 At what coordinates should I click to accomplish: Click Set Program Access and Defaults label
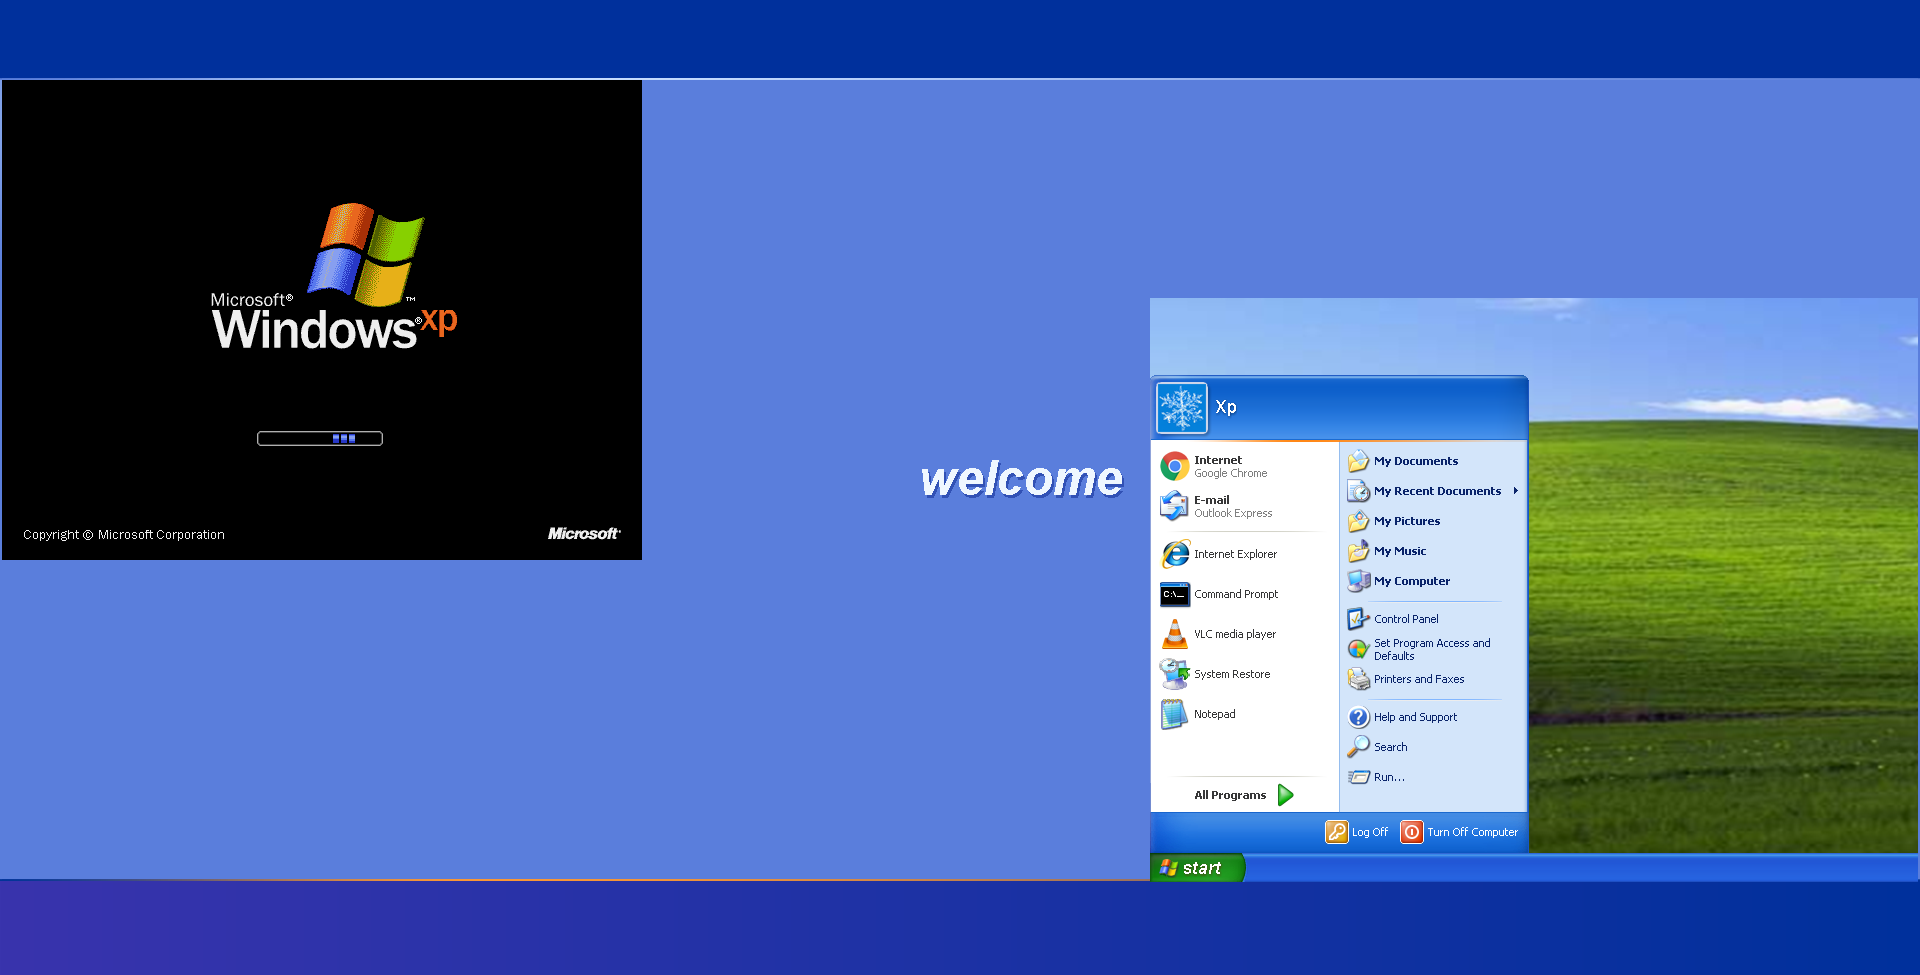(x=1432, y=650)
